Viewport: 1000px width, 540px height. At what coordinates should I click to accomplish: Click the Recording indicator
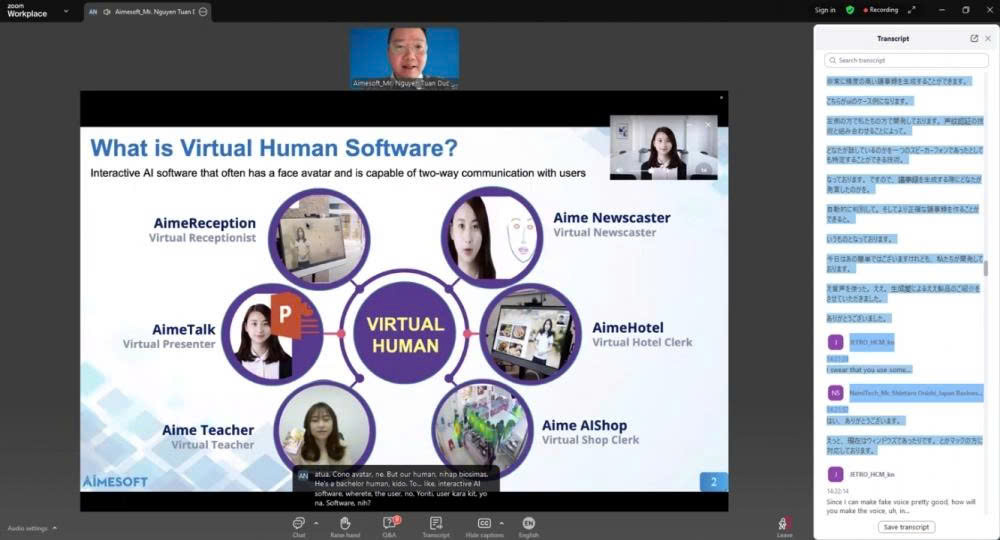pos(878,10)
